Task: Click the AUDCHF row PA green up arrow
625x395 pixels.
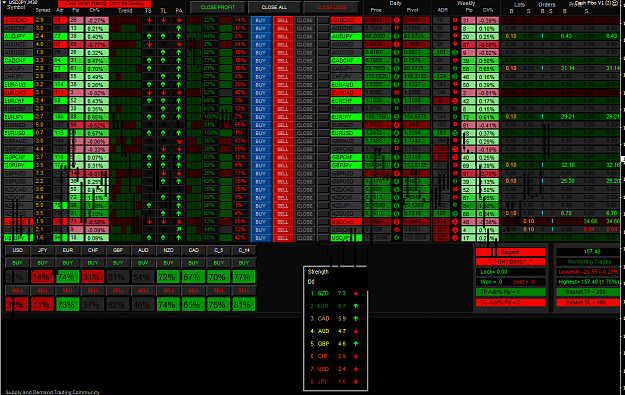Action: (x=179, y=28)
